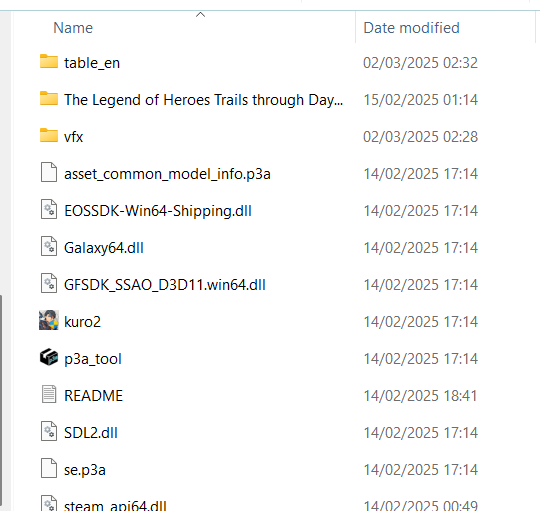The image size is (540, 511).
Task: Select the steam_api64.dll file icon
Action: coord(49,503)
